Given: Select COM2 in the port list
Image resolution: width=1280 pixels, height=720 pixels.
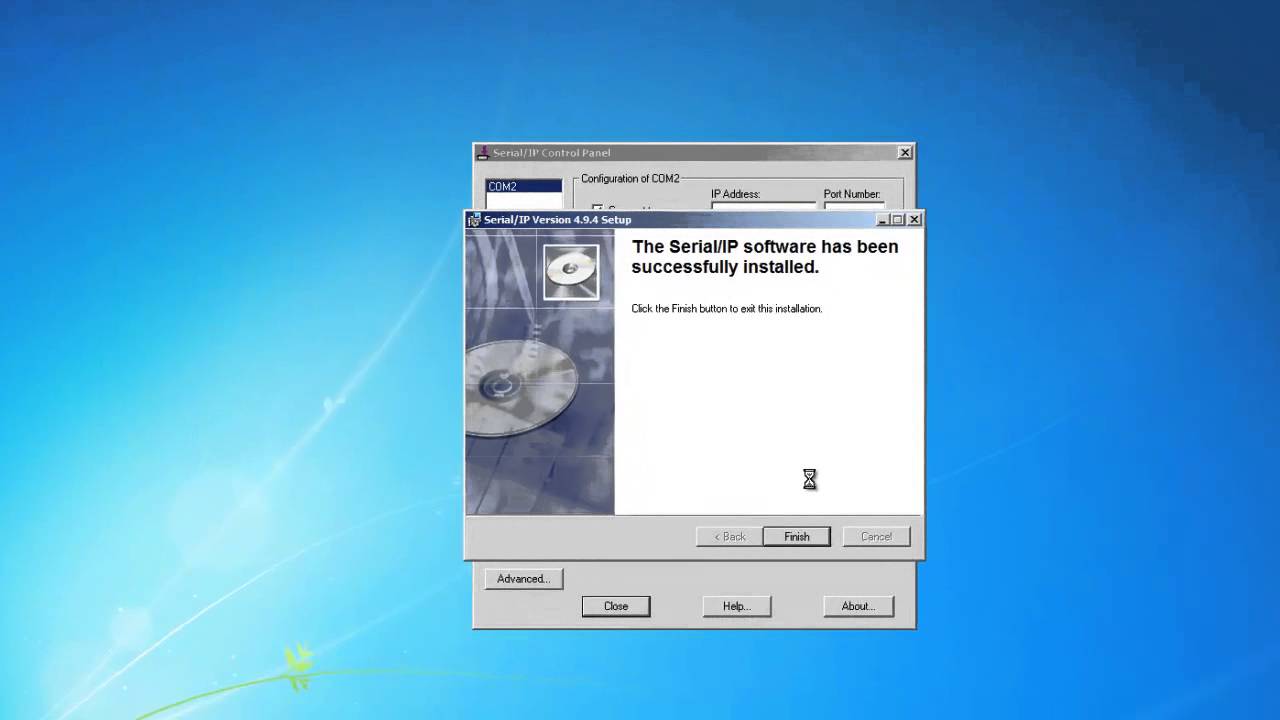Looking at the screenshot, I should coord(524,186).
